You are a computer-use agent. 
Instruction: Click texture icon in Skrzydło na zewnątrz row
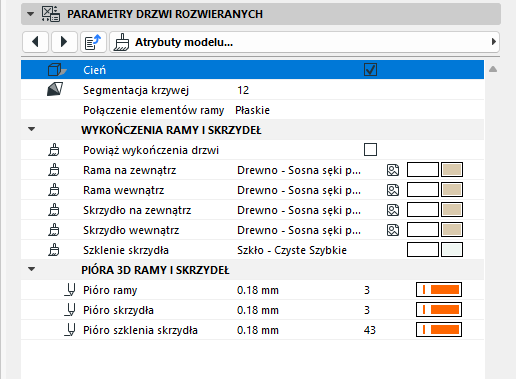(x=393, y=210)
